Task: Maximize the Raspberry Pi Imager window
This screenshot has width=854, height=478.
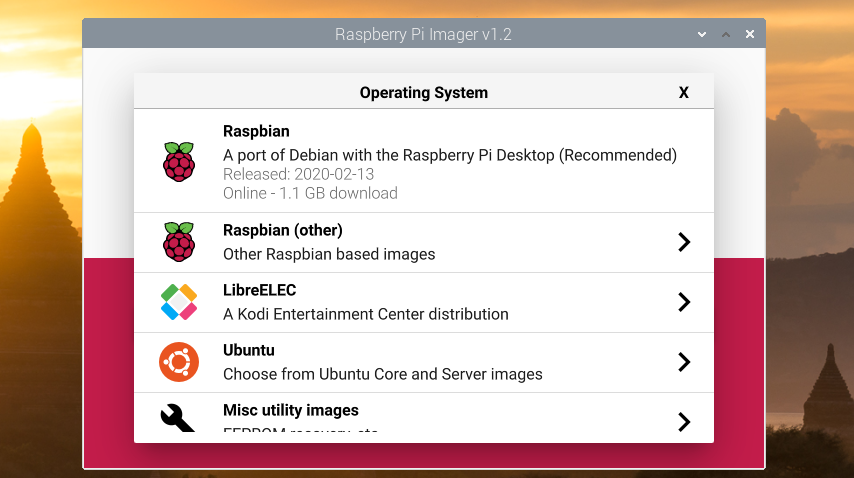Action: coord(726,34)
